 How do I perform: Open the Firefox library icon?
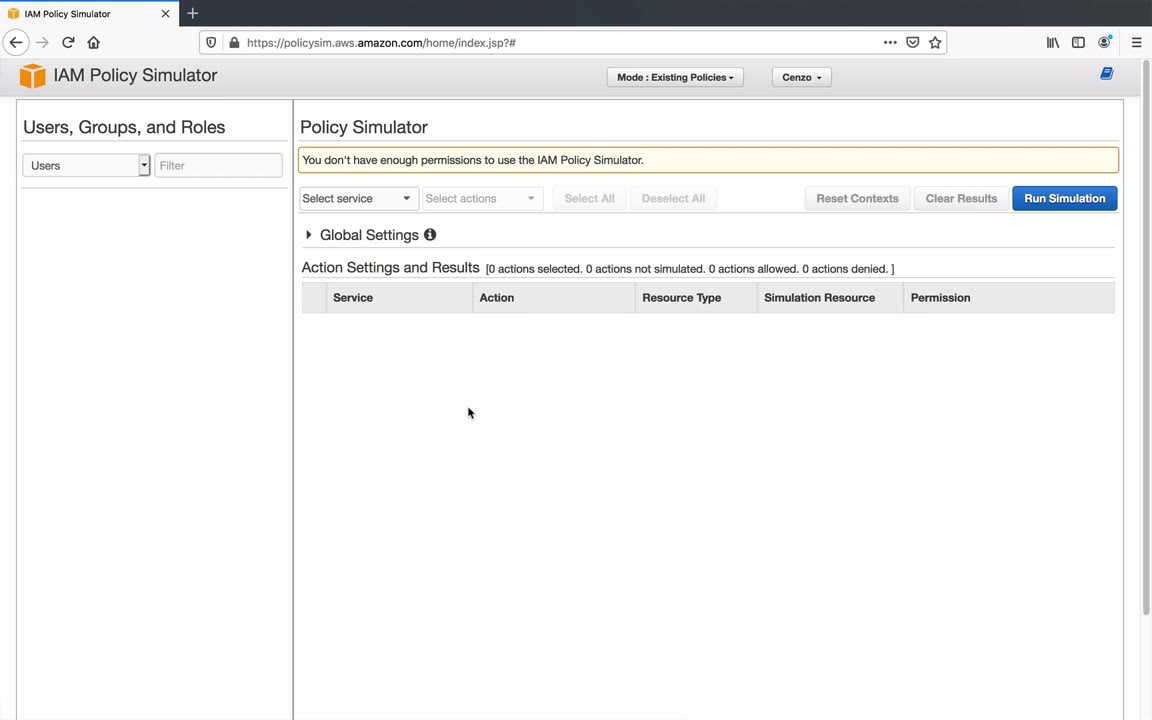[x=1053, y=43]
